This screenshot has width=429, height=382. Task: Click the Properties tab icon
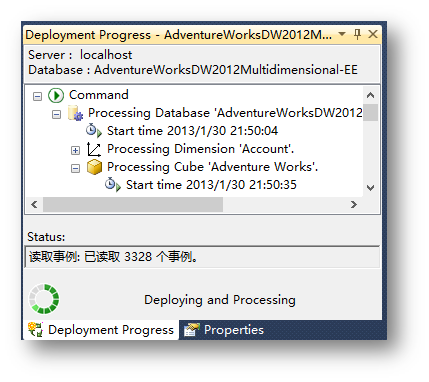click(192, 330)
